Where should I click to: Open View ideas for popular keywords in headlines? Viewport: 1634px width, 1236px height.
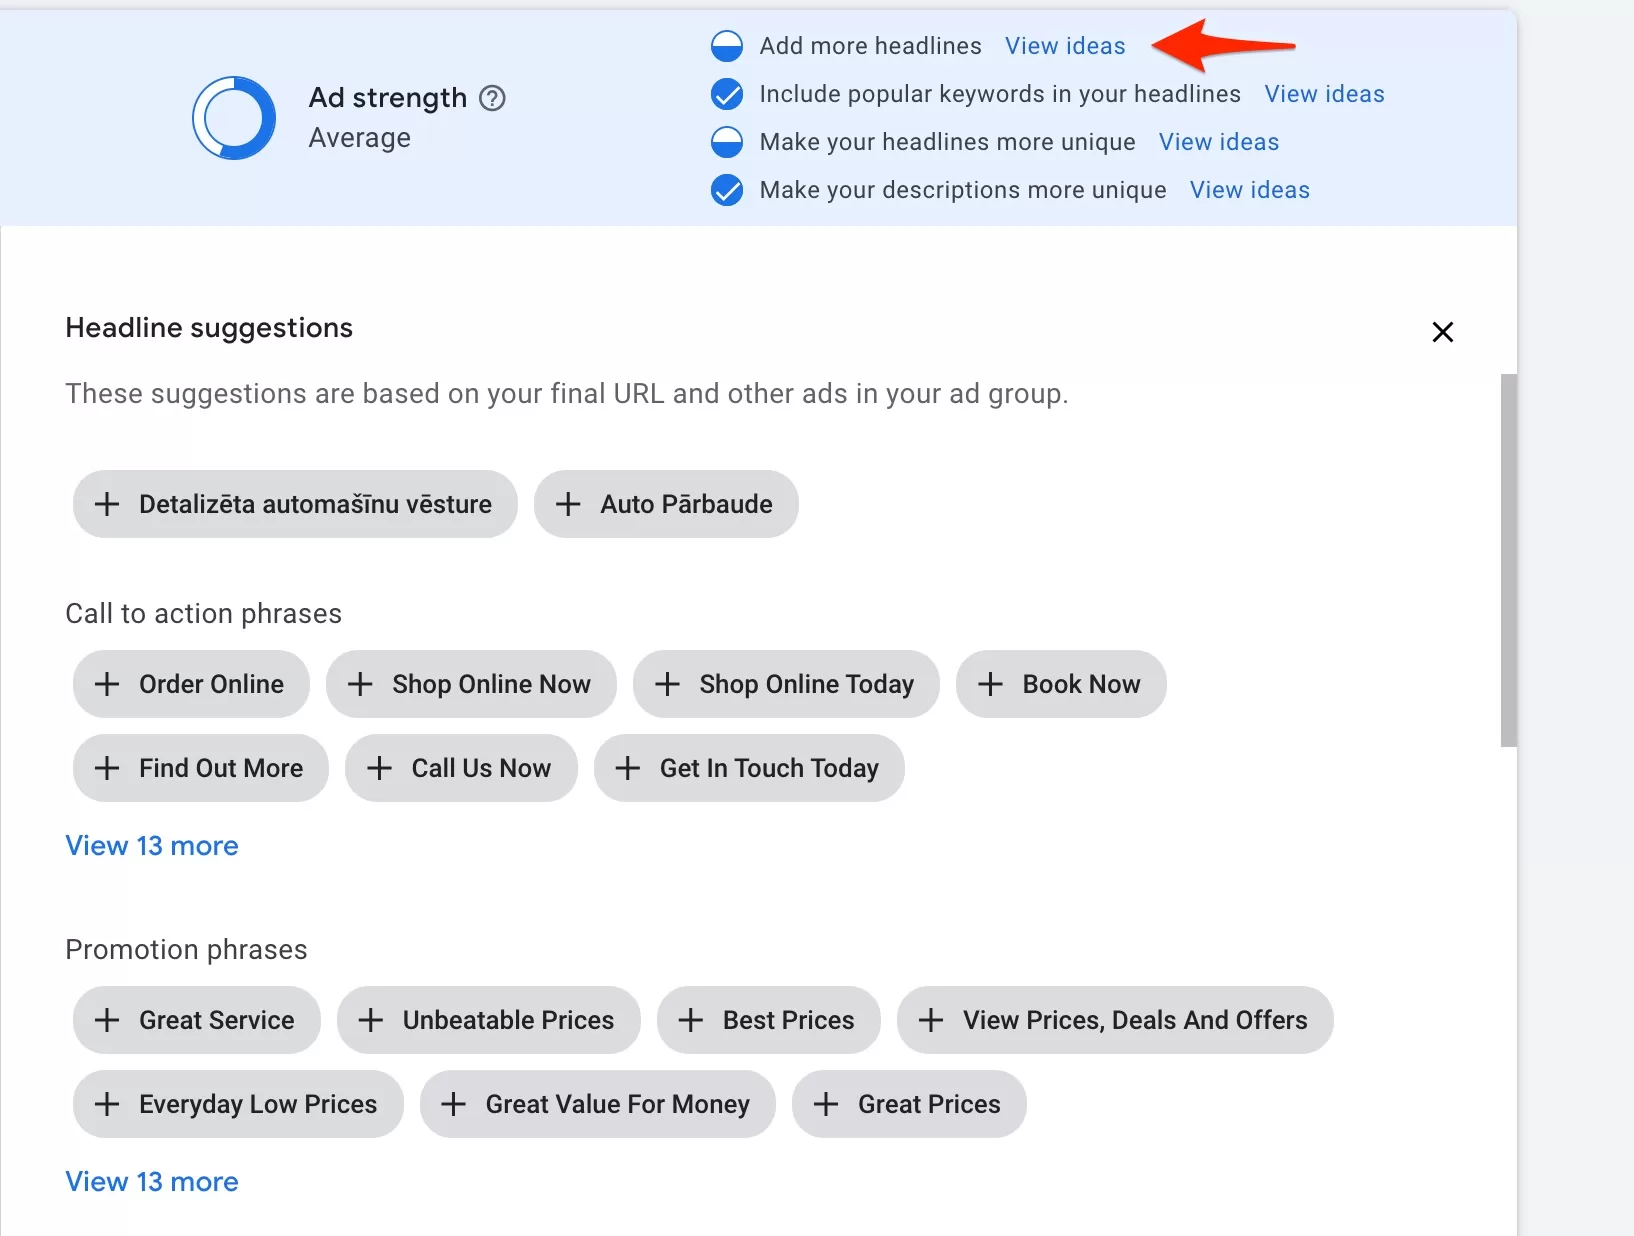[1324, 94]
